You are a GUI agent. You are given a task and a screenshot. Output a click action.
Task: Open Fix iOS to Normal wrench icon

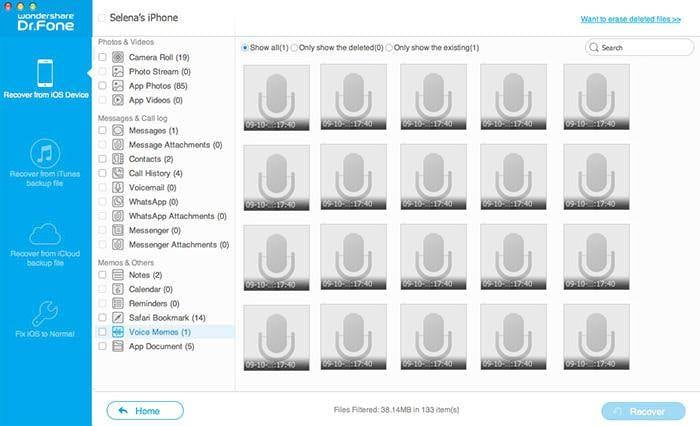tap(45, 313)
